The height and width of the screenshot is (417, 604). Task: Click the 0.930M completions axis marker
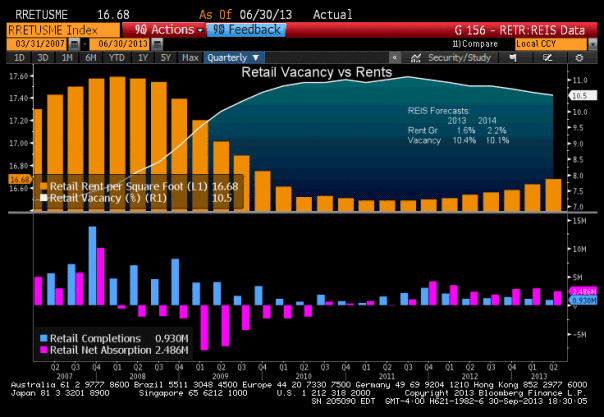tap(583, 300)
